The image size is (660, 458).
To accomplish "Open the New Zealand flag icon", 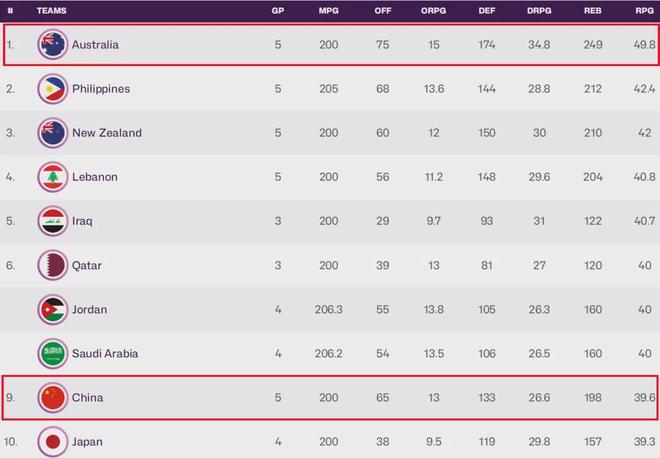I will (x=53, y=133).
